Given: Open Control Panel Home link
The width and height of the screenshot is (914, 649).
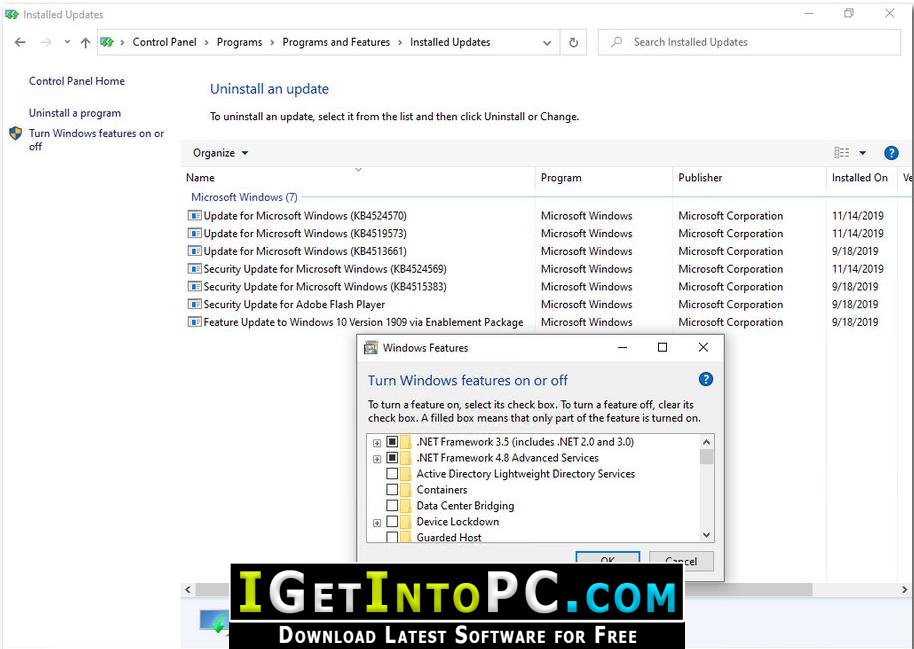Looking at the screenshot, I should pos(77,81).
